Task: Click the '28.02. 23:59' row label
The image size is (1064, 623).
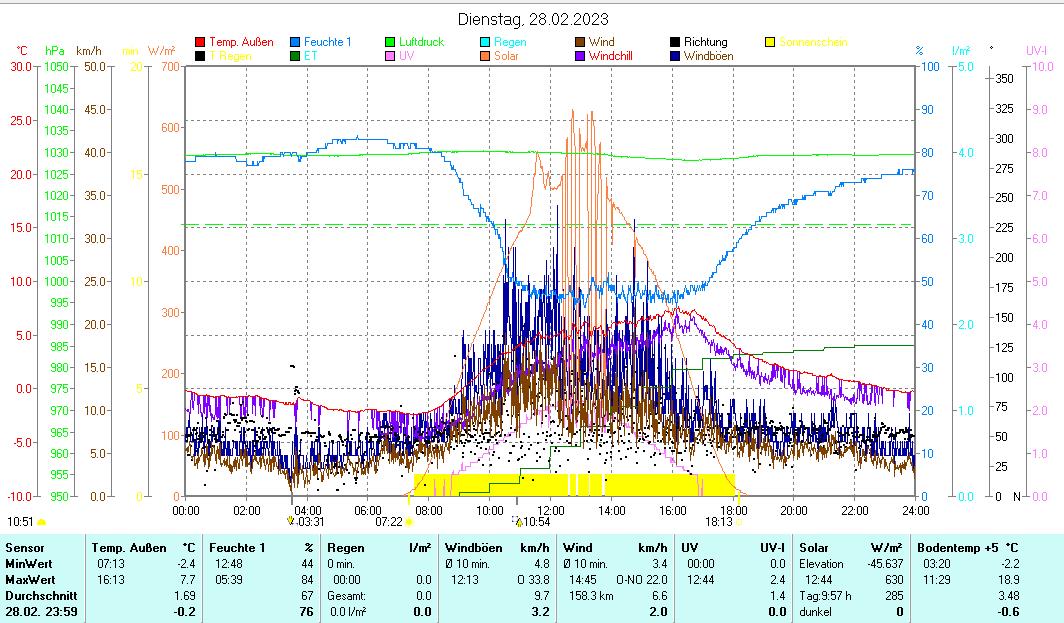Action: pos(41,611)
